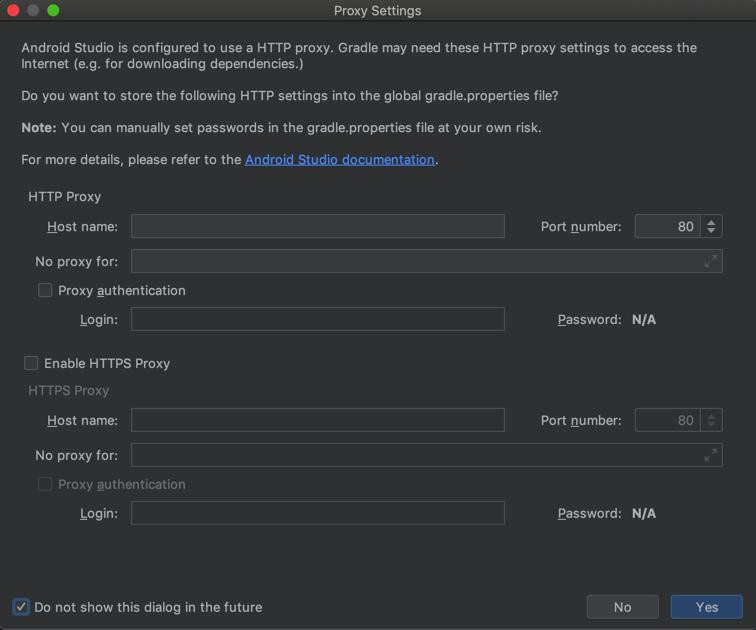Image resolution: width=756 pixels, height=630 pixels.
Task: Focus the HTTP 'No proxy for' field
Action: (427, 261)
